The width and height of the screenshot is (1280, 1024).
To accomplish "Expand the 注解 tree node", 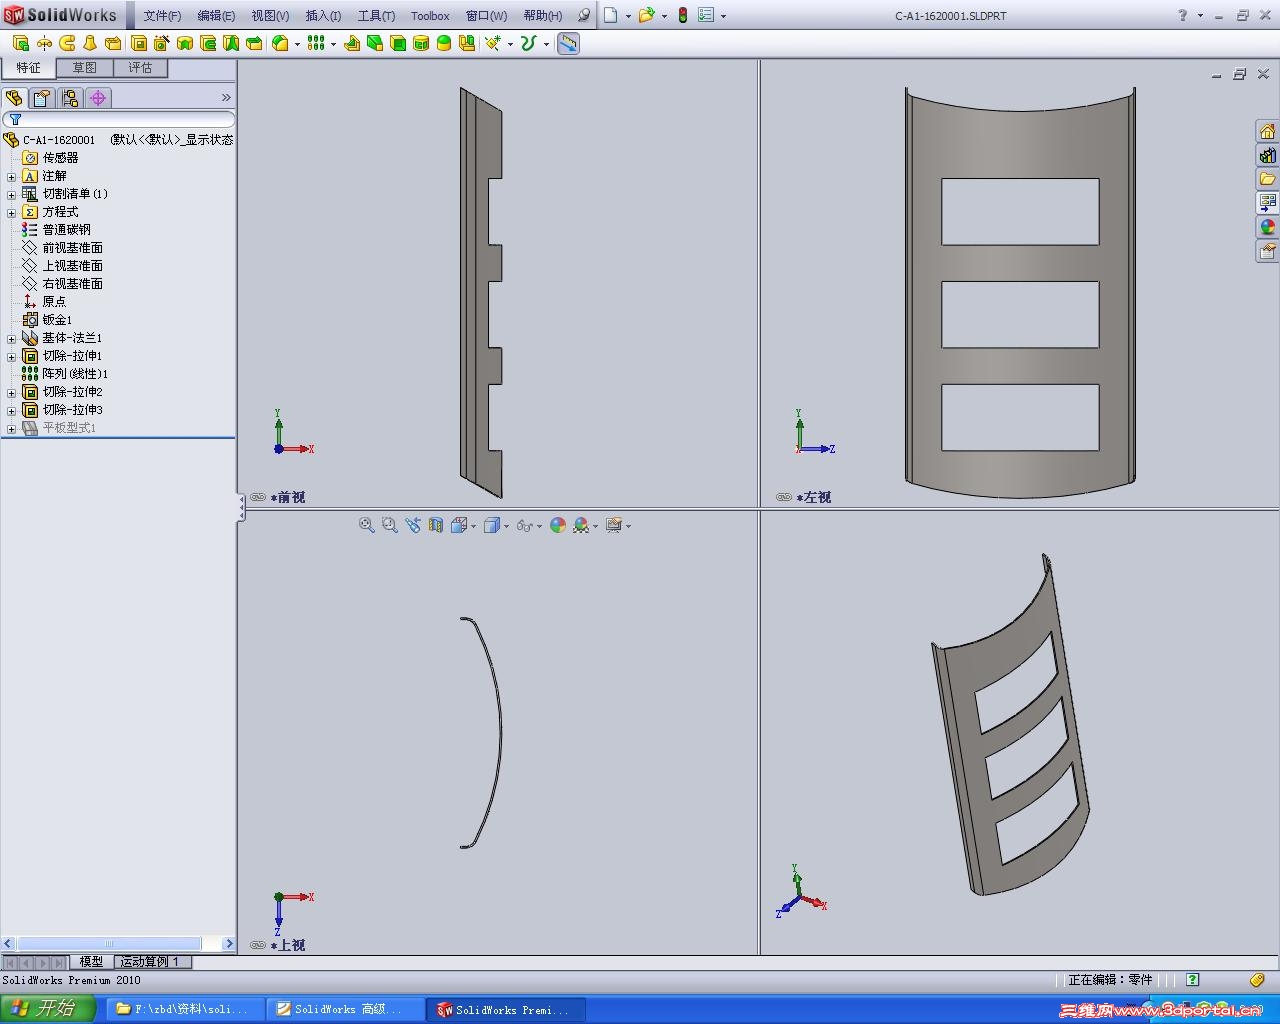I will [x=11, y=176].
